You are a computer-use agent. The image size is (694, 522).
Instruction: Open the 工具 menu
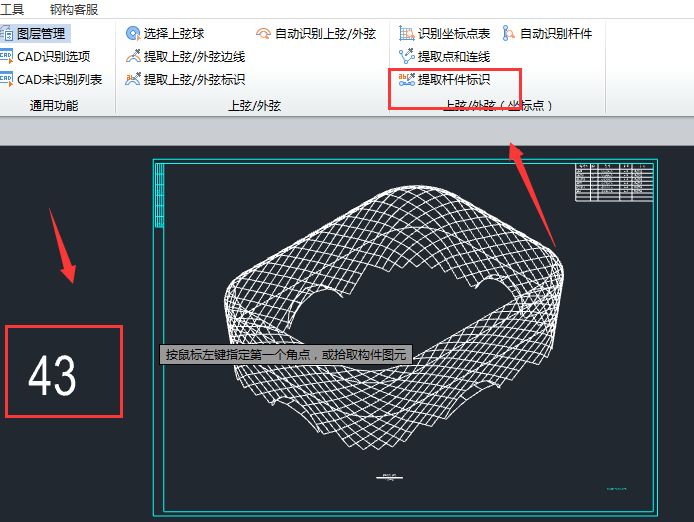point(12,9)
